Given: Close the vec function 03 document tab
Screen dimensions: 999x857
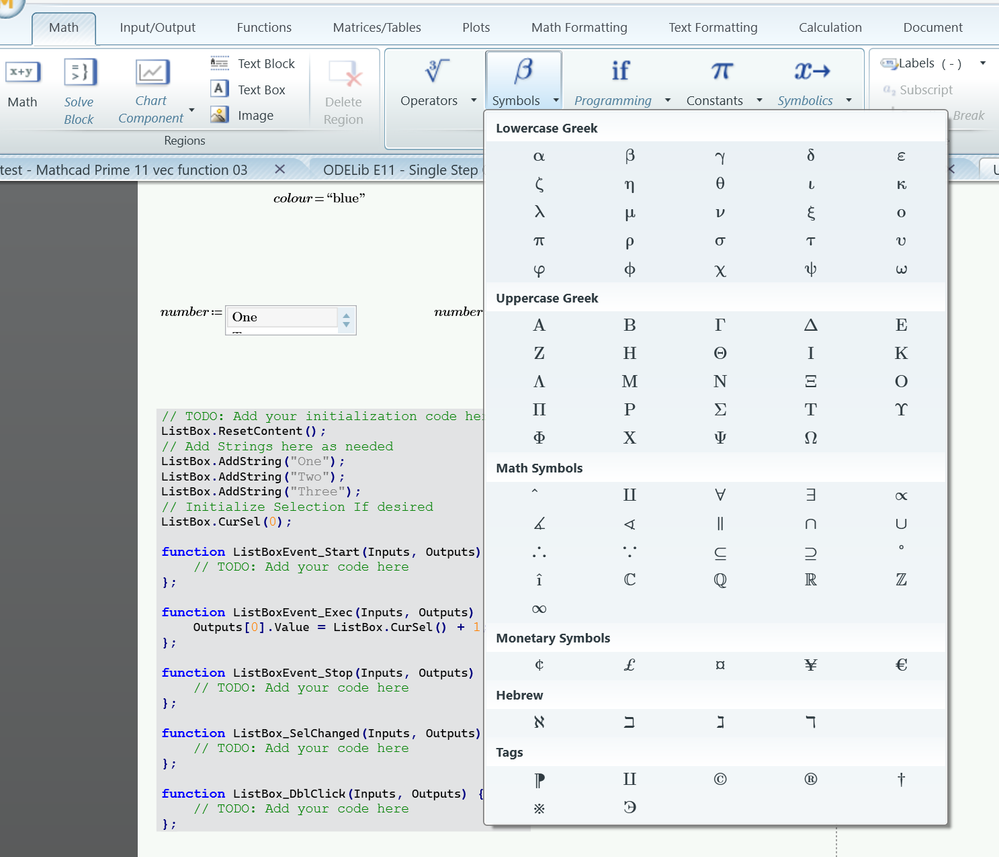Looking at the screenshot, I should [280, 169].
